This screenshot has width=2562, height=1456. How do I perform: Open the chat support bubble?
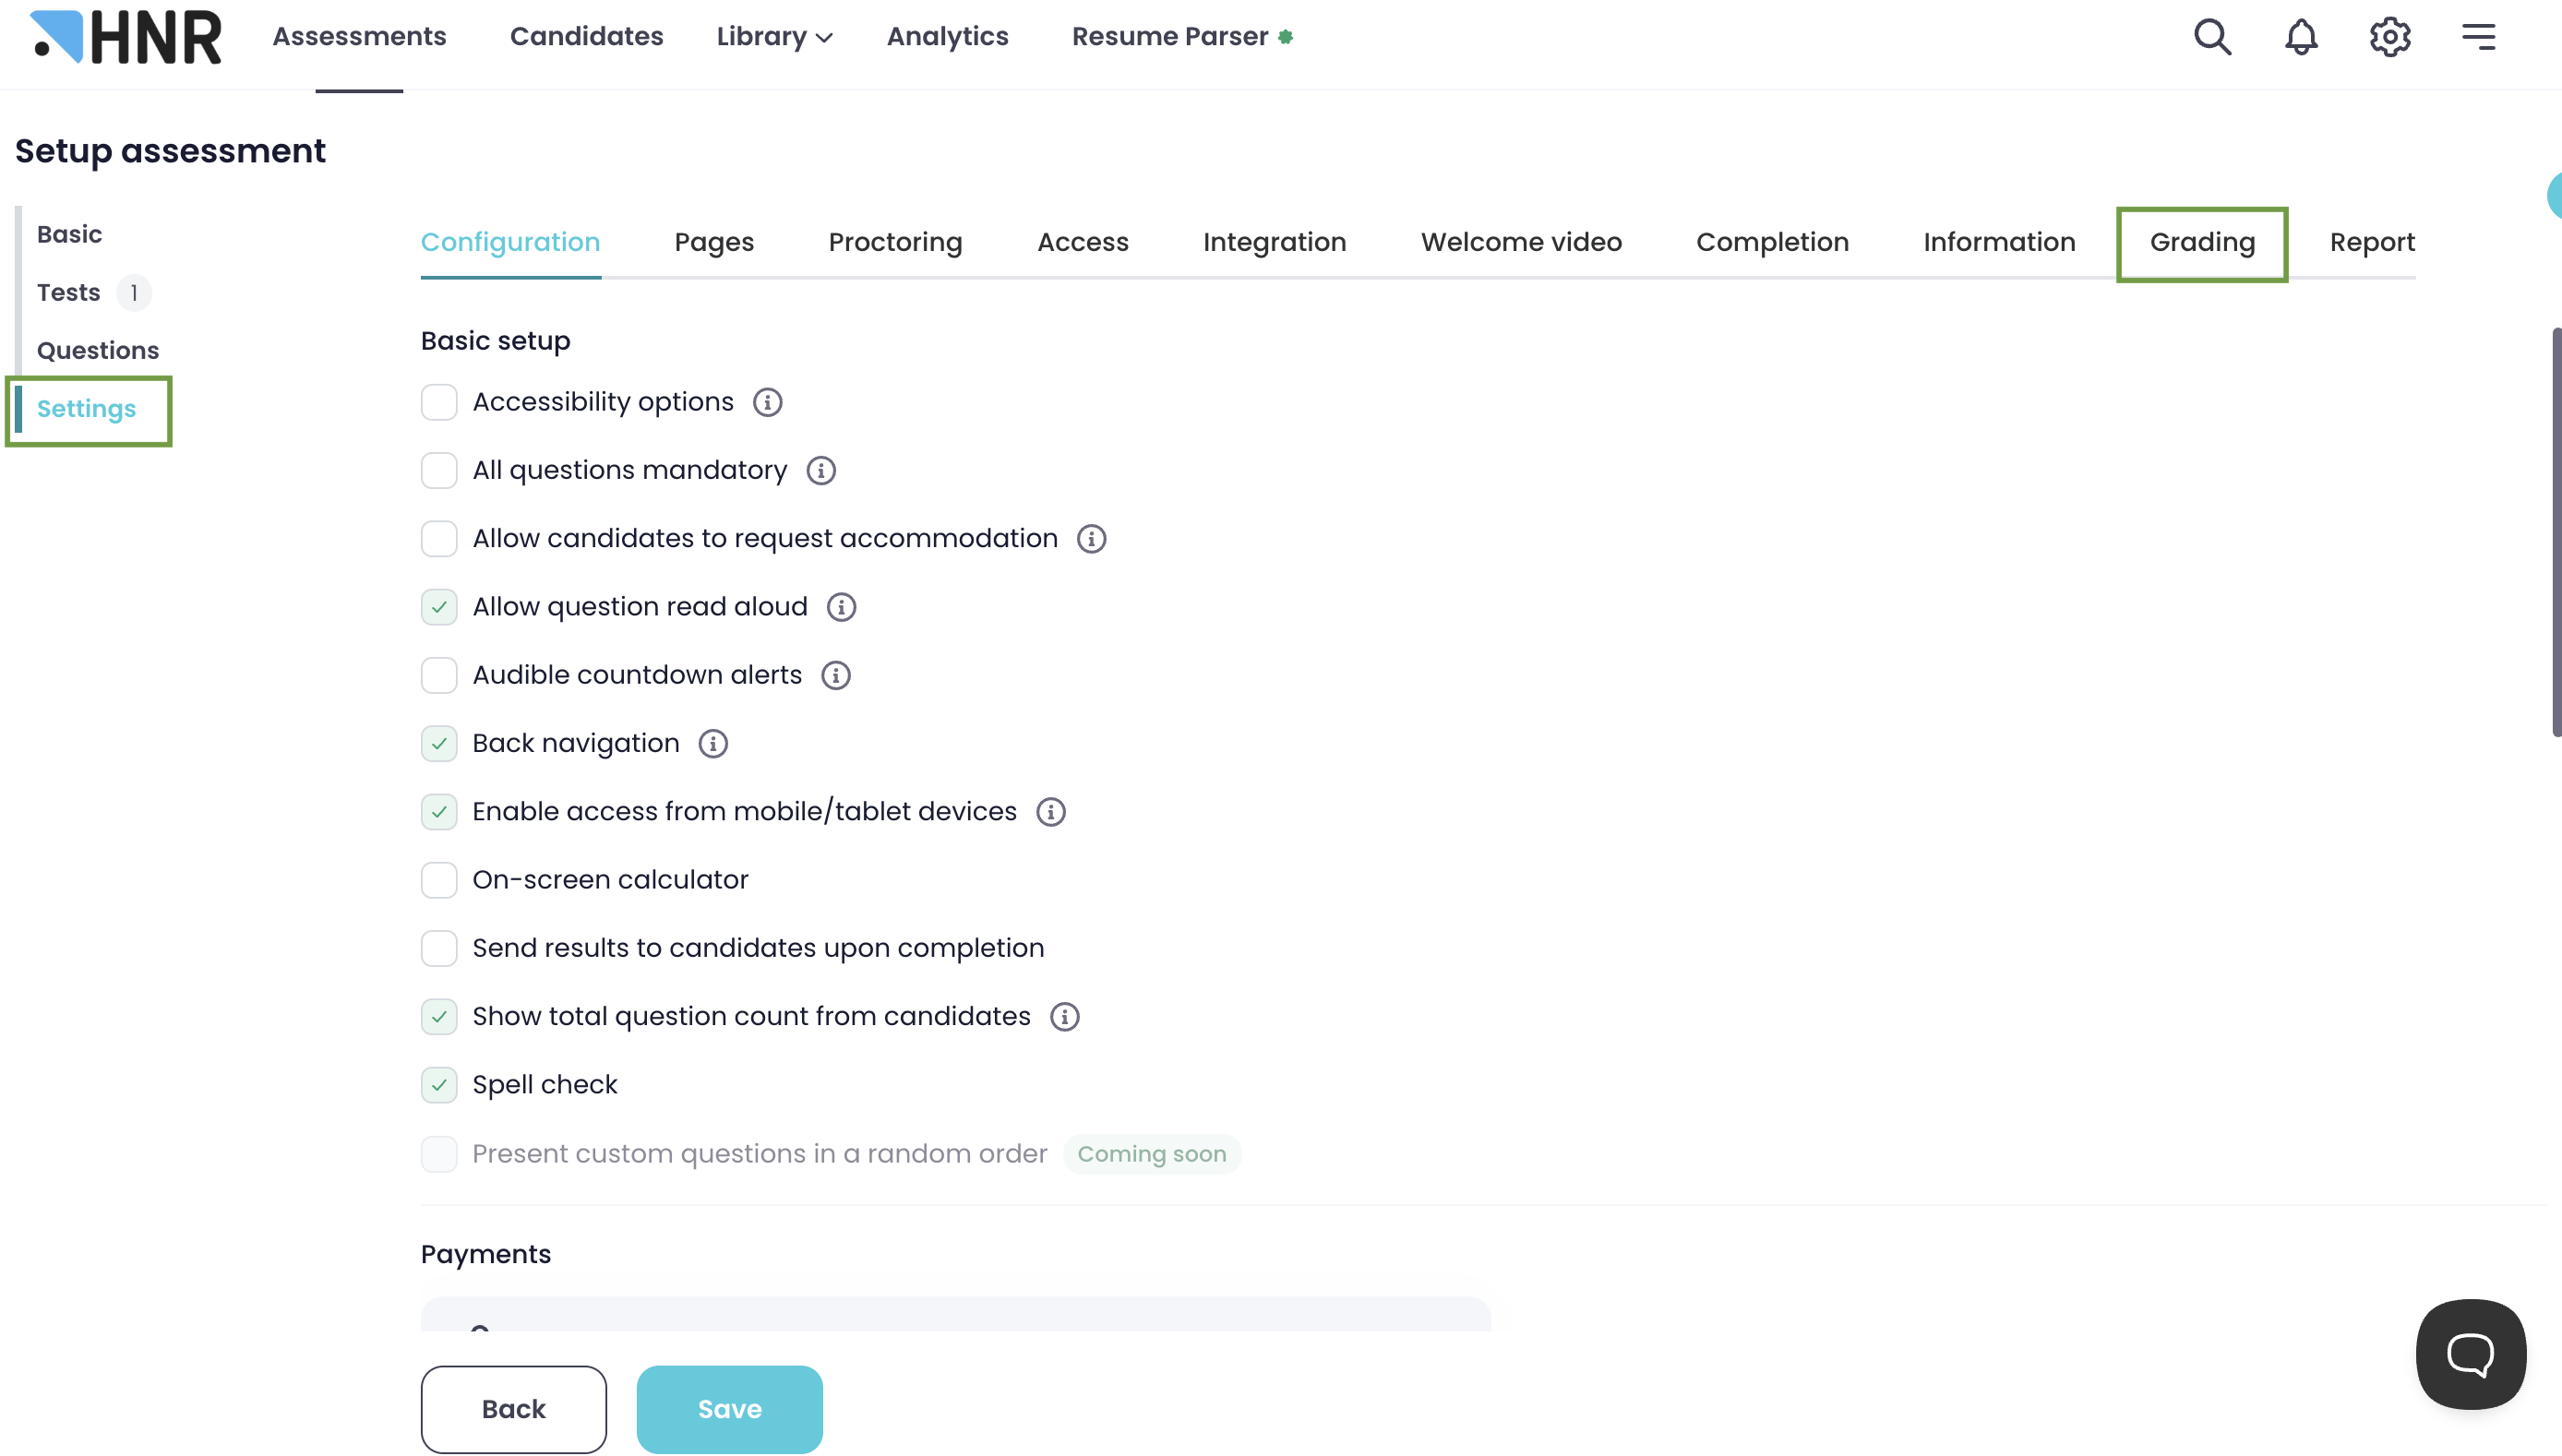click(x=2470, y=1354)
